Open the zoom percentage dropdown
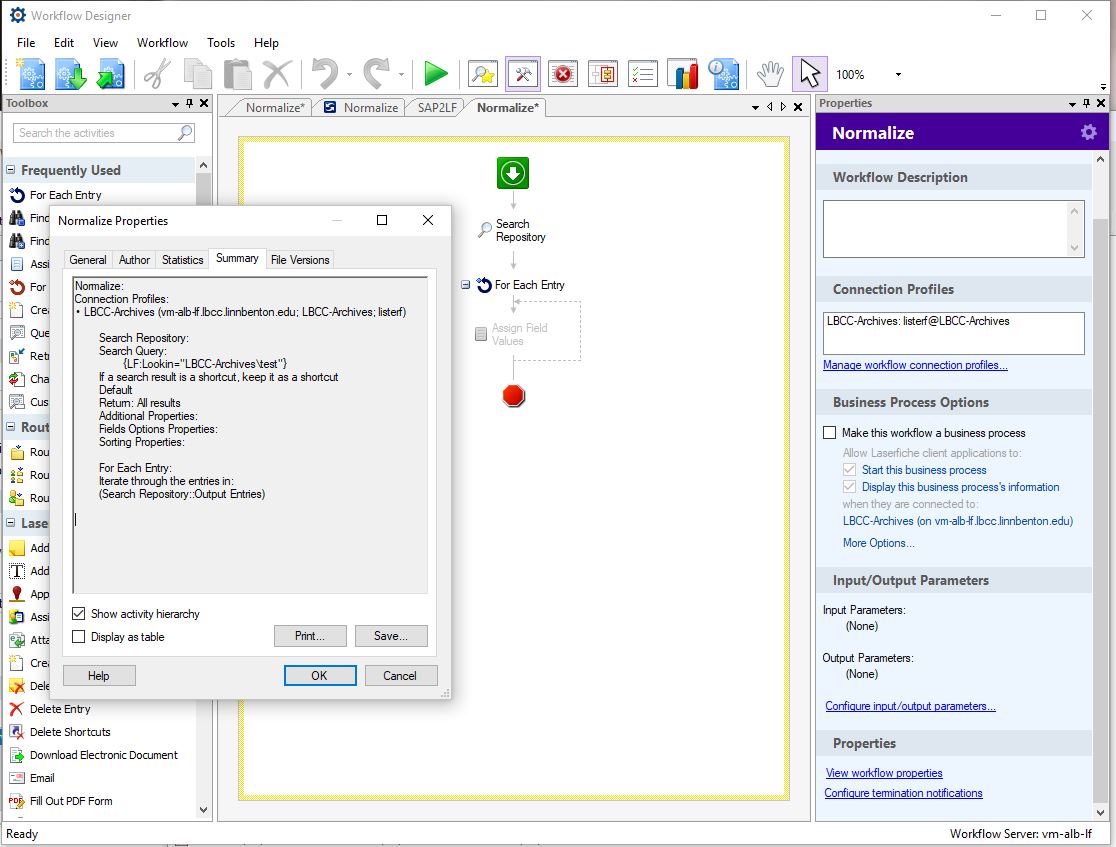 tap(897, 75)
